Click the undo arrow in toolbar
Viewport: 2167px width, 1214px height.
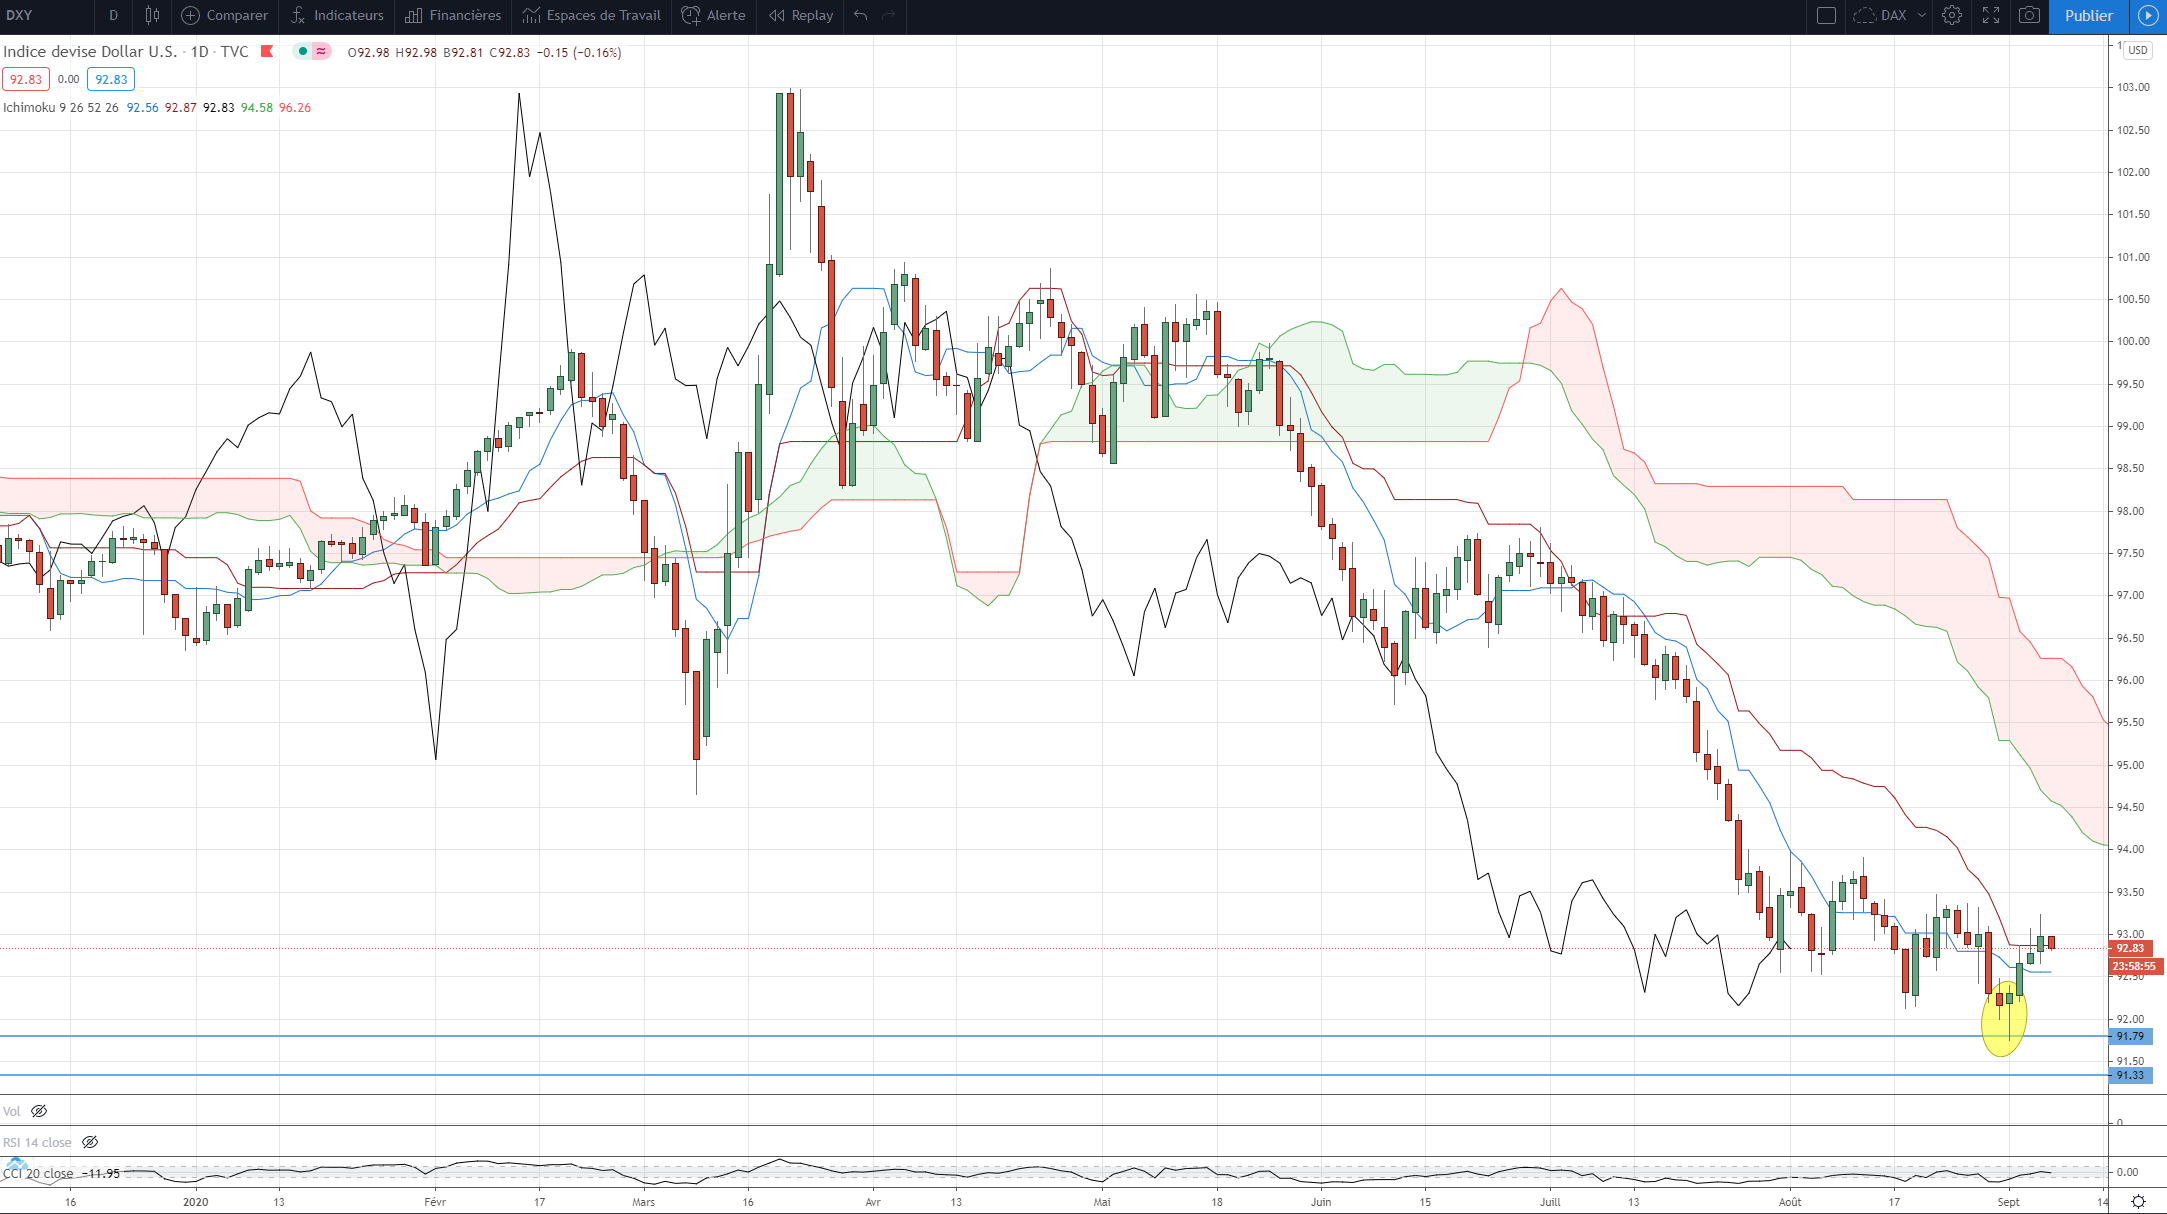point(861,15)
